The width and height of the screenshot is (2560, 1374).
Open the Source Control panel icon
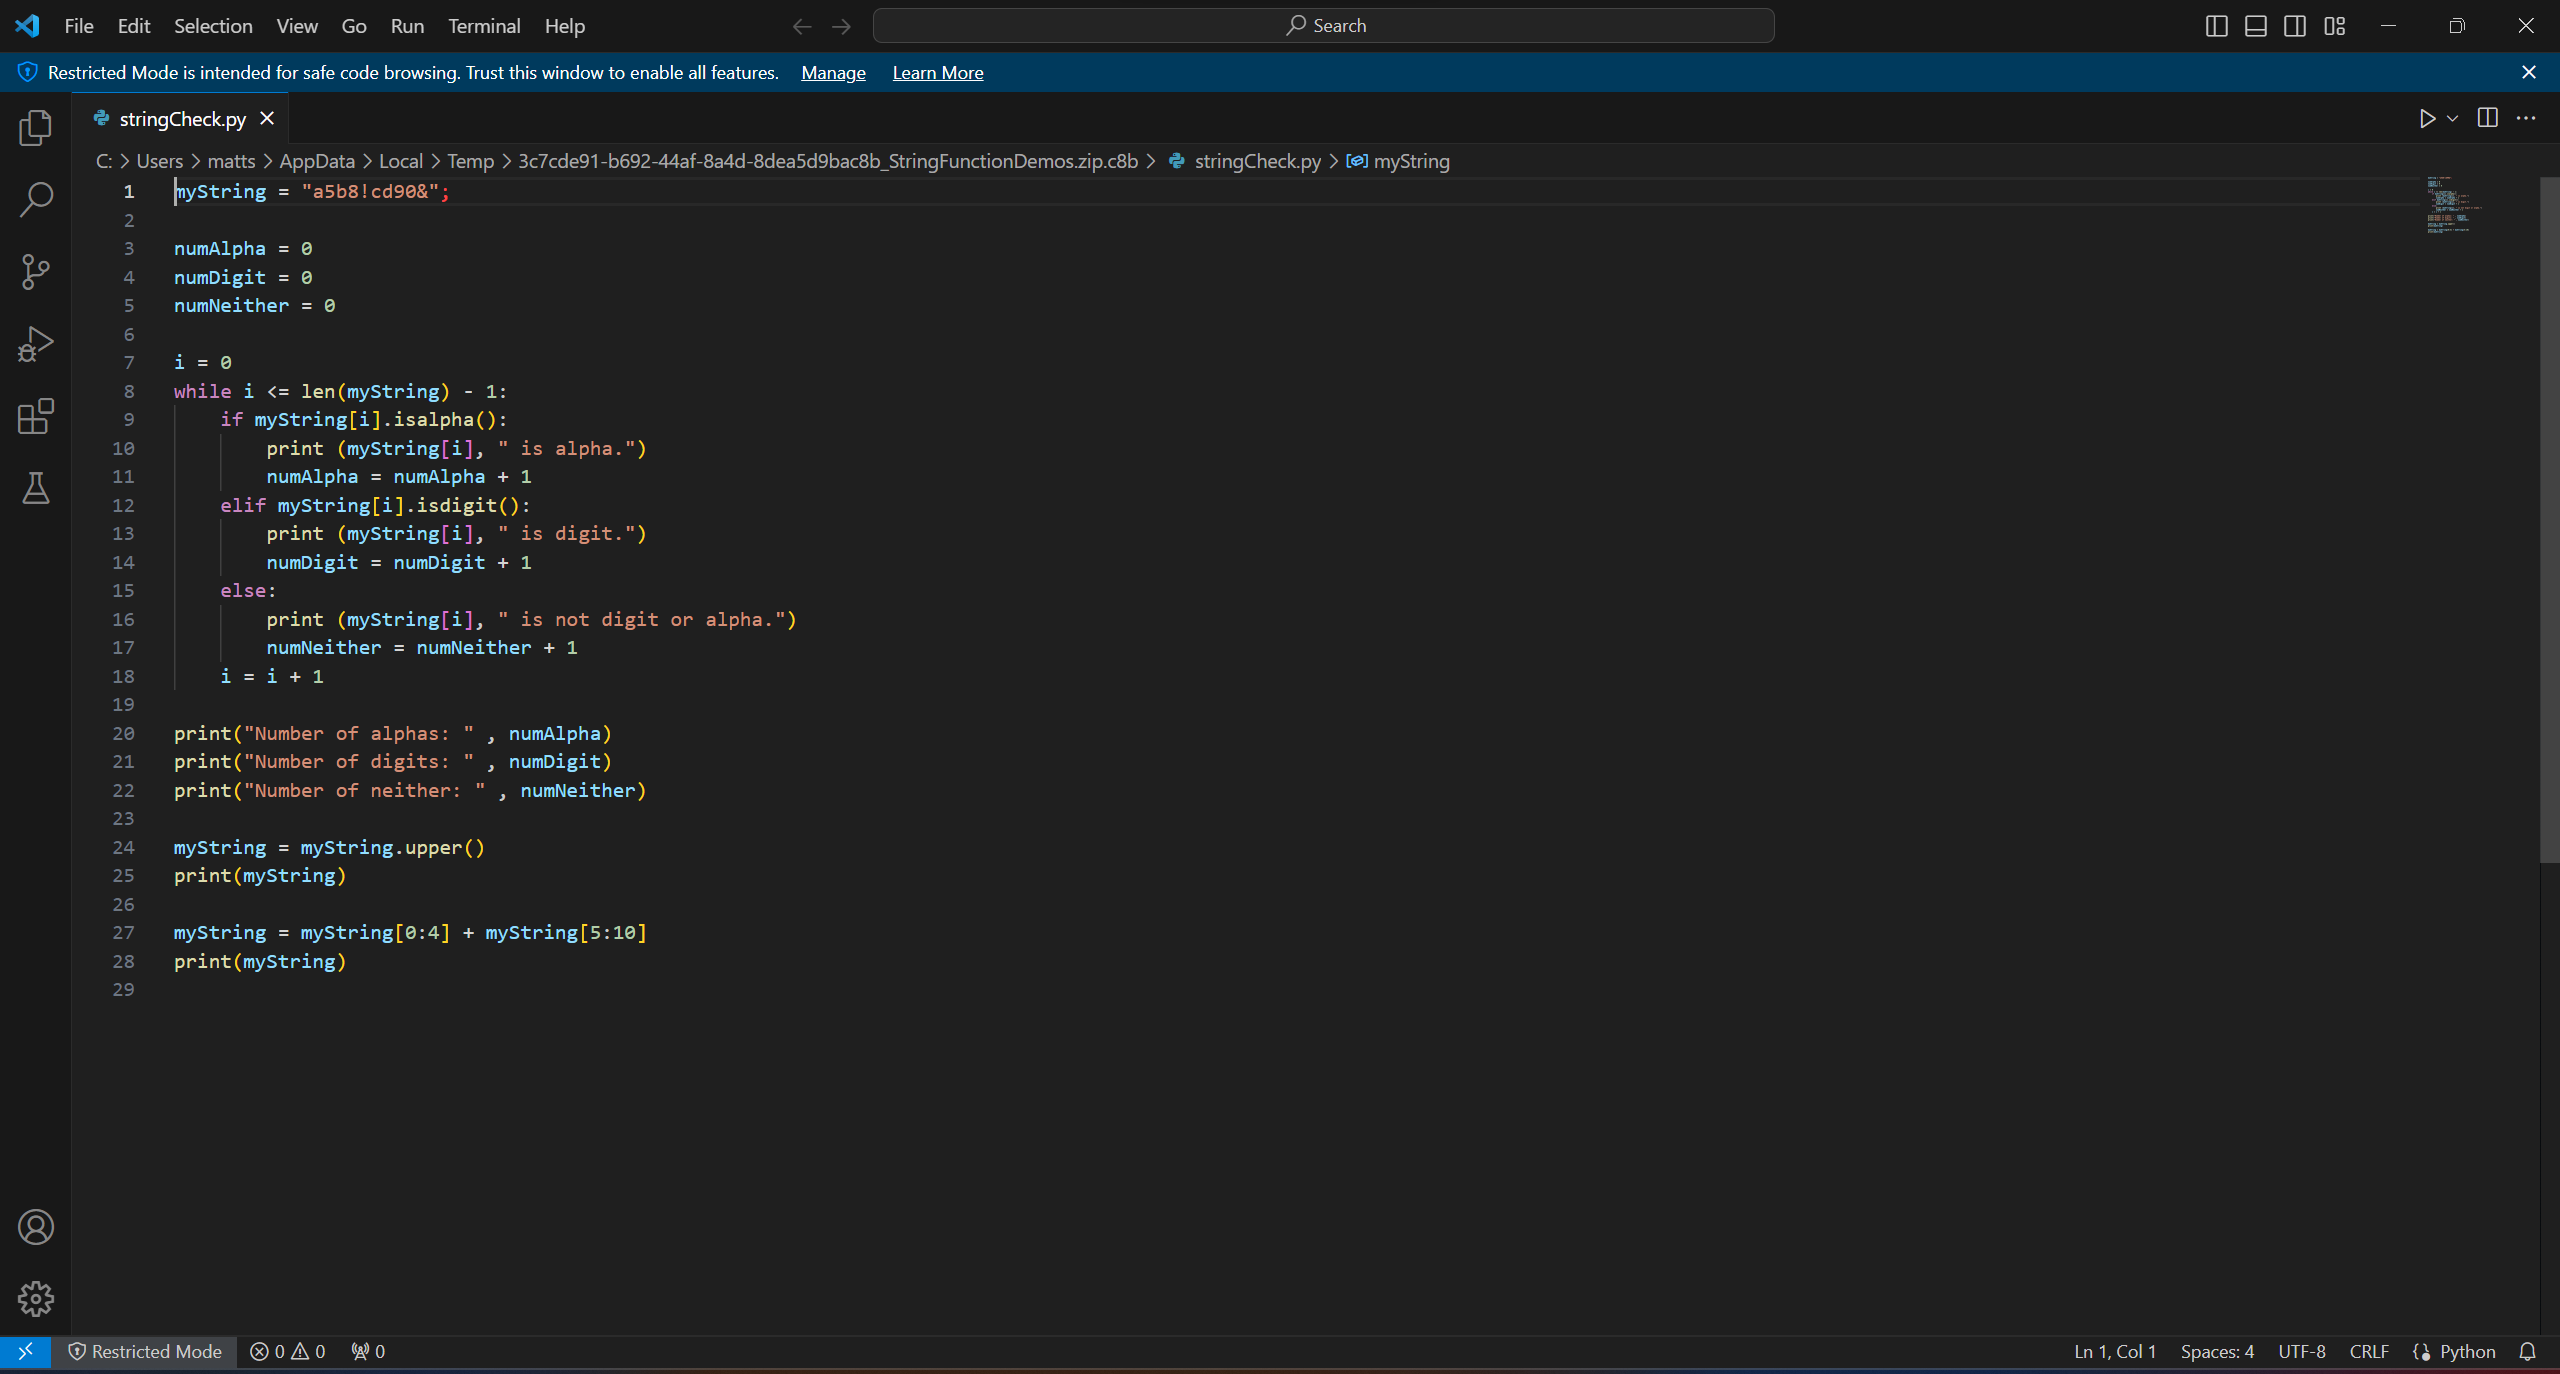click(x=35, y=272)
